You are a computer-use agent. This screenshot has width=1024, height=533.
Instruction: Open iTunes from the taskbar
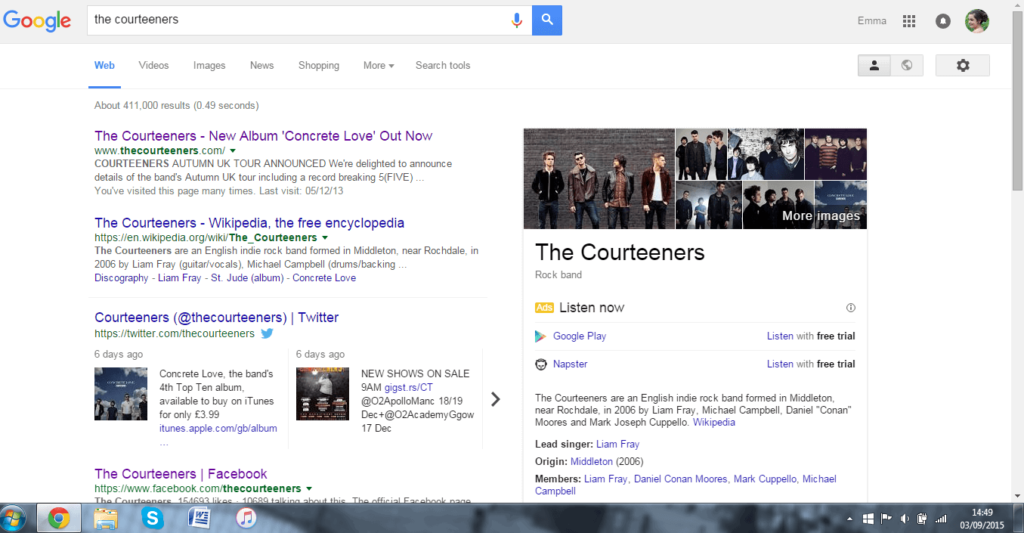[x=246, y=519]
